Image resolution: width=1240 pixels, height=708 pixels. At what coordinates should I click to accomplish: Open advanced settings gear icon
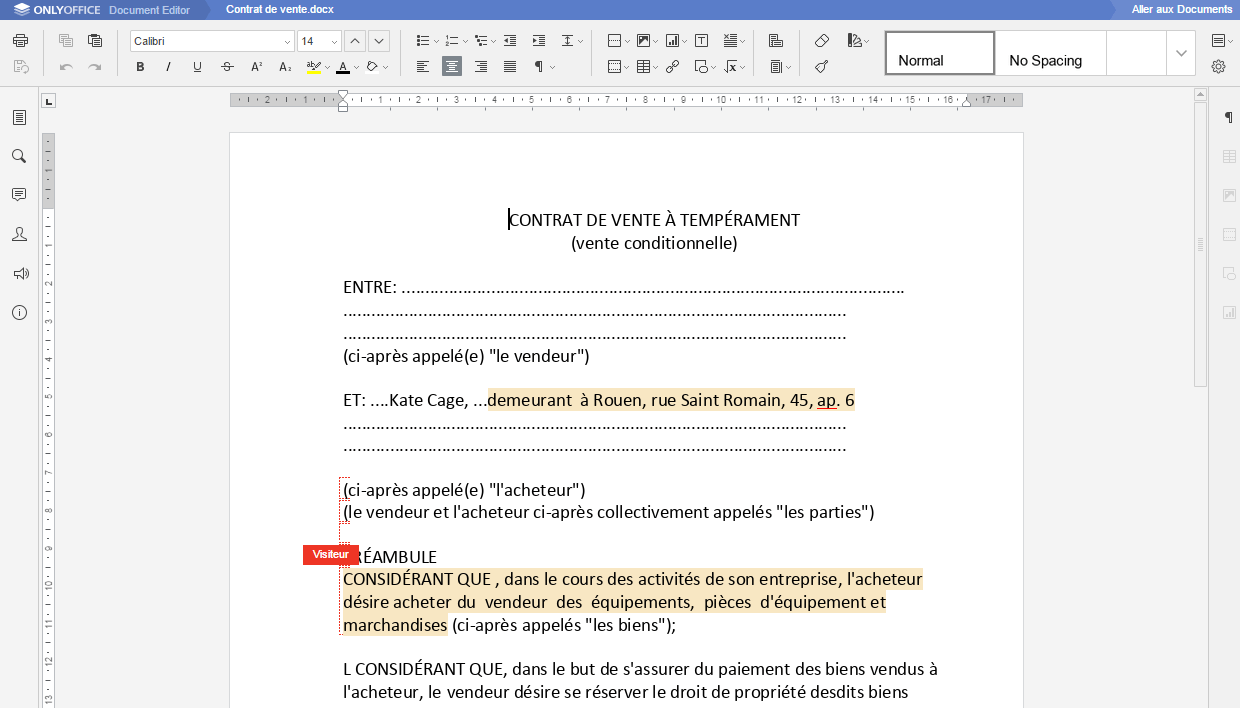pyautogui.click(x=1218, y=67)
